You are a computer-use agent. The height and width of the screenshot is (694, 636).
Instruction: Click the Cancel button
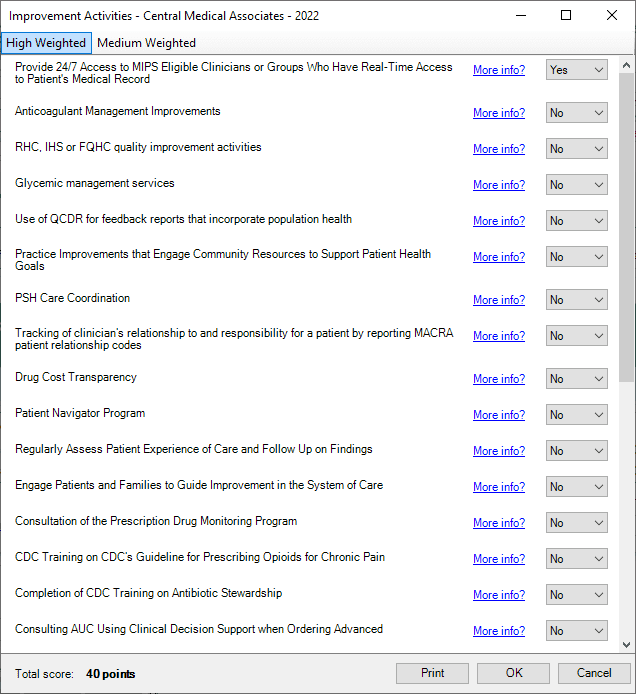coord(594,673)
